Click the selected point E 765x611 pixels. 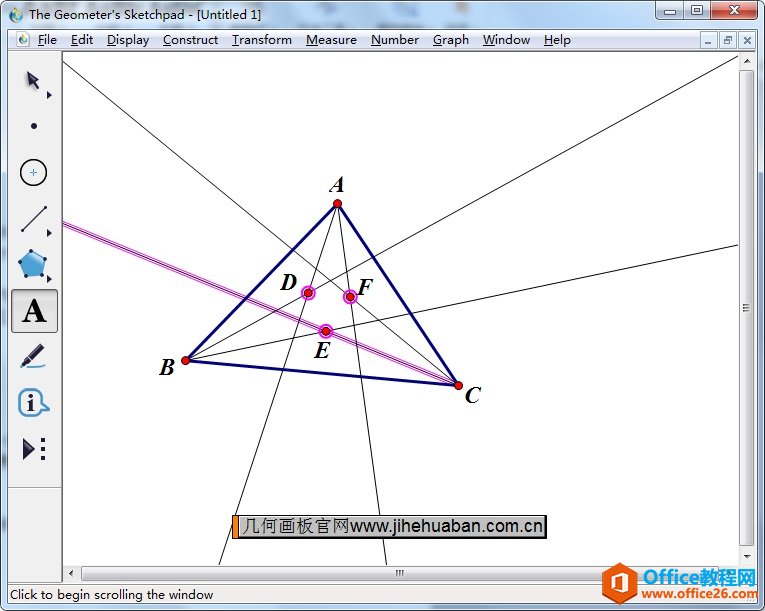[x=325, y=331]
